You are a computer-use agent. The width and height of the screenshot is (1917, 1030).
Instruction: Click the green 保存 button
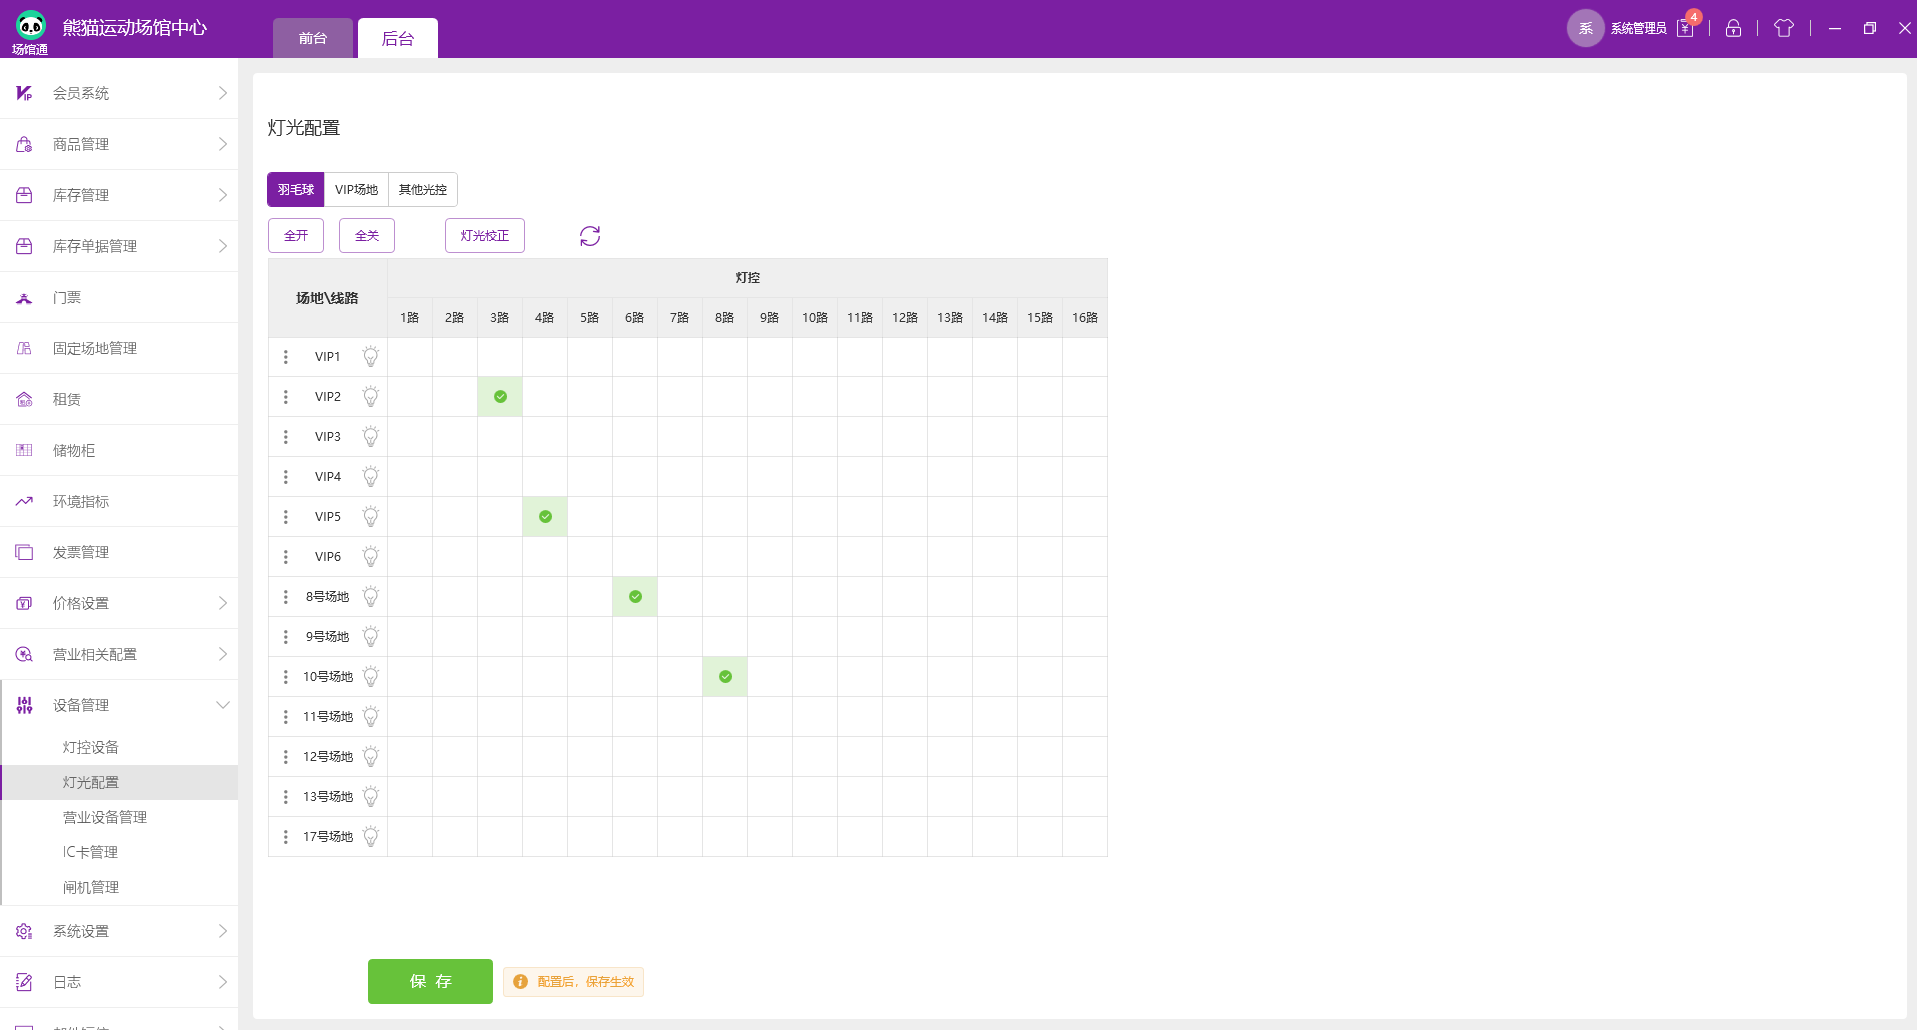point(430,981)
